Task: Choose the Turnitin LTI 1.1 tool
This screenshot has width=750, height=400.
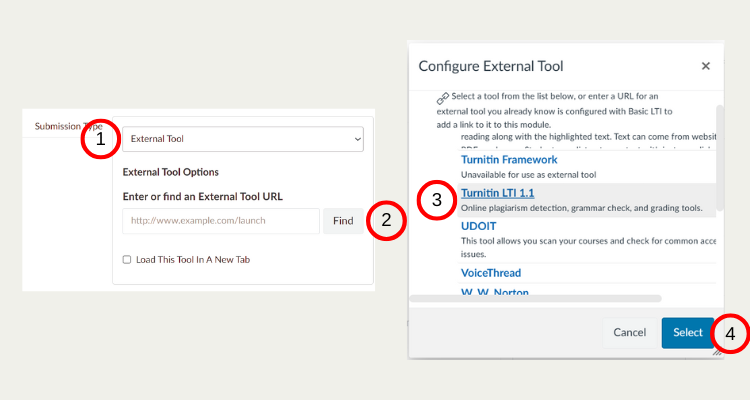Action: tap(511, 193)
